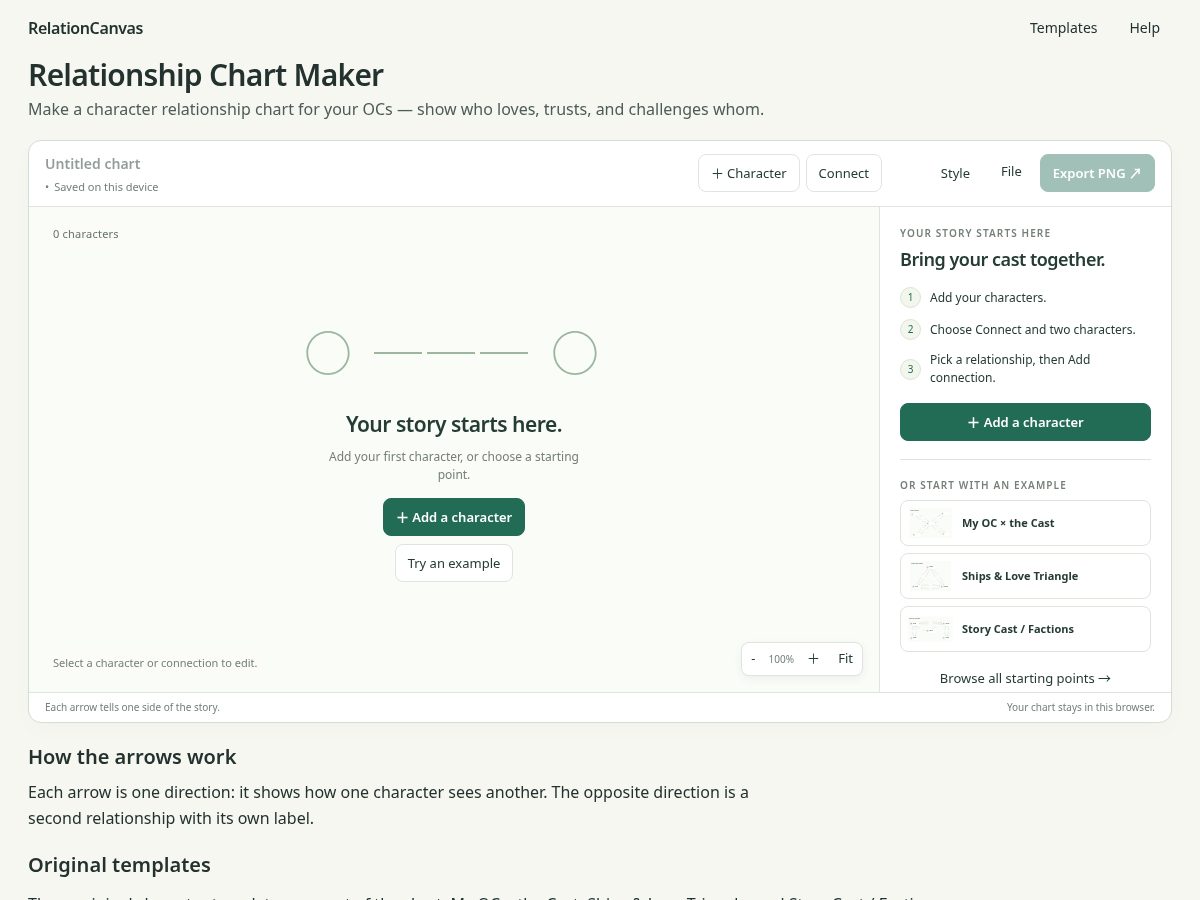Click the right circle in the placeholder illustration
This screenshot has width=1200, height=900.
click(575, 353)
